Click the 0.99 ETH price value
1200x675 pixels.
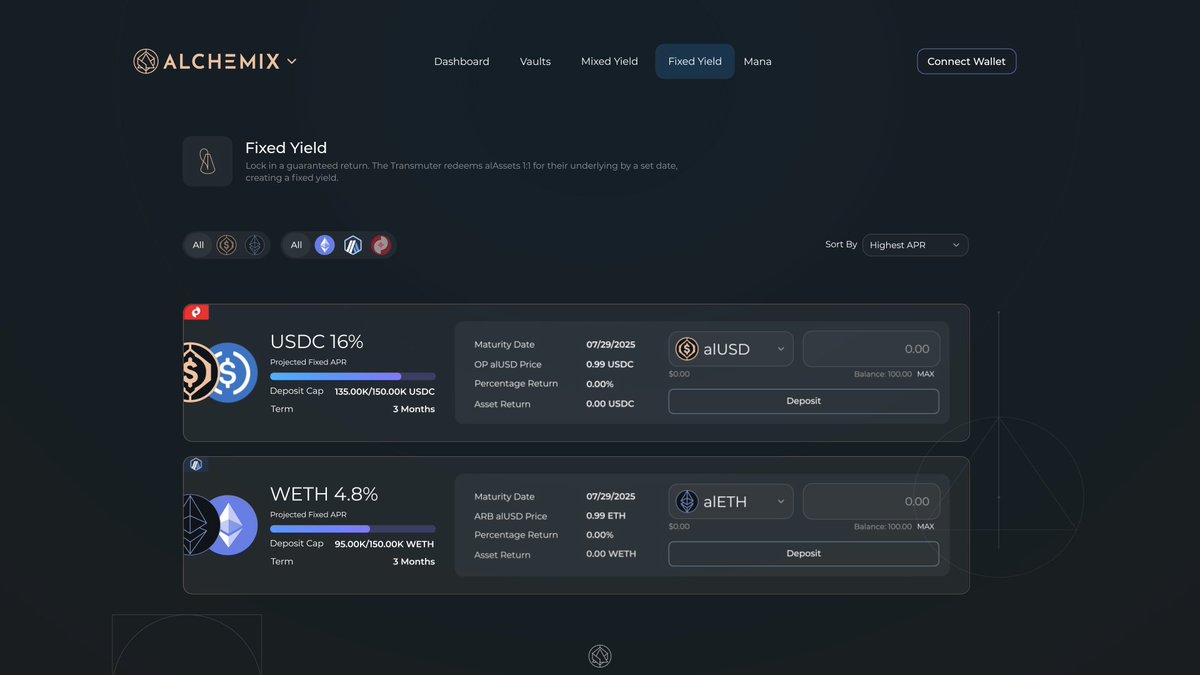point(606,516)
